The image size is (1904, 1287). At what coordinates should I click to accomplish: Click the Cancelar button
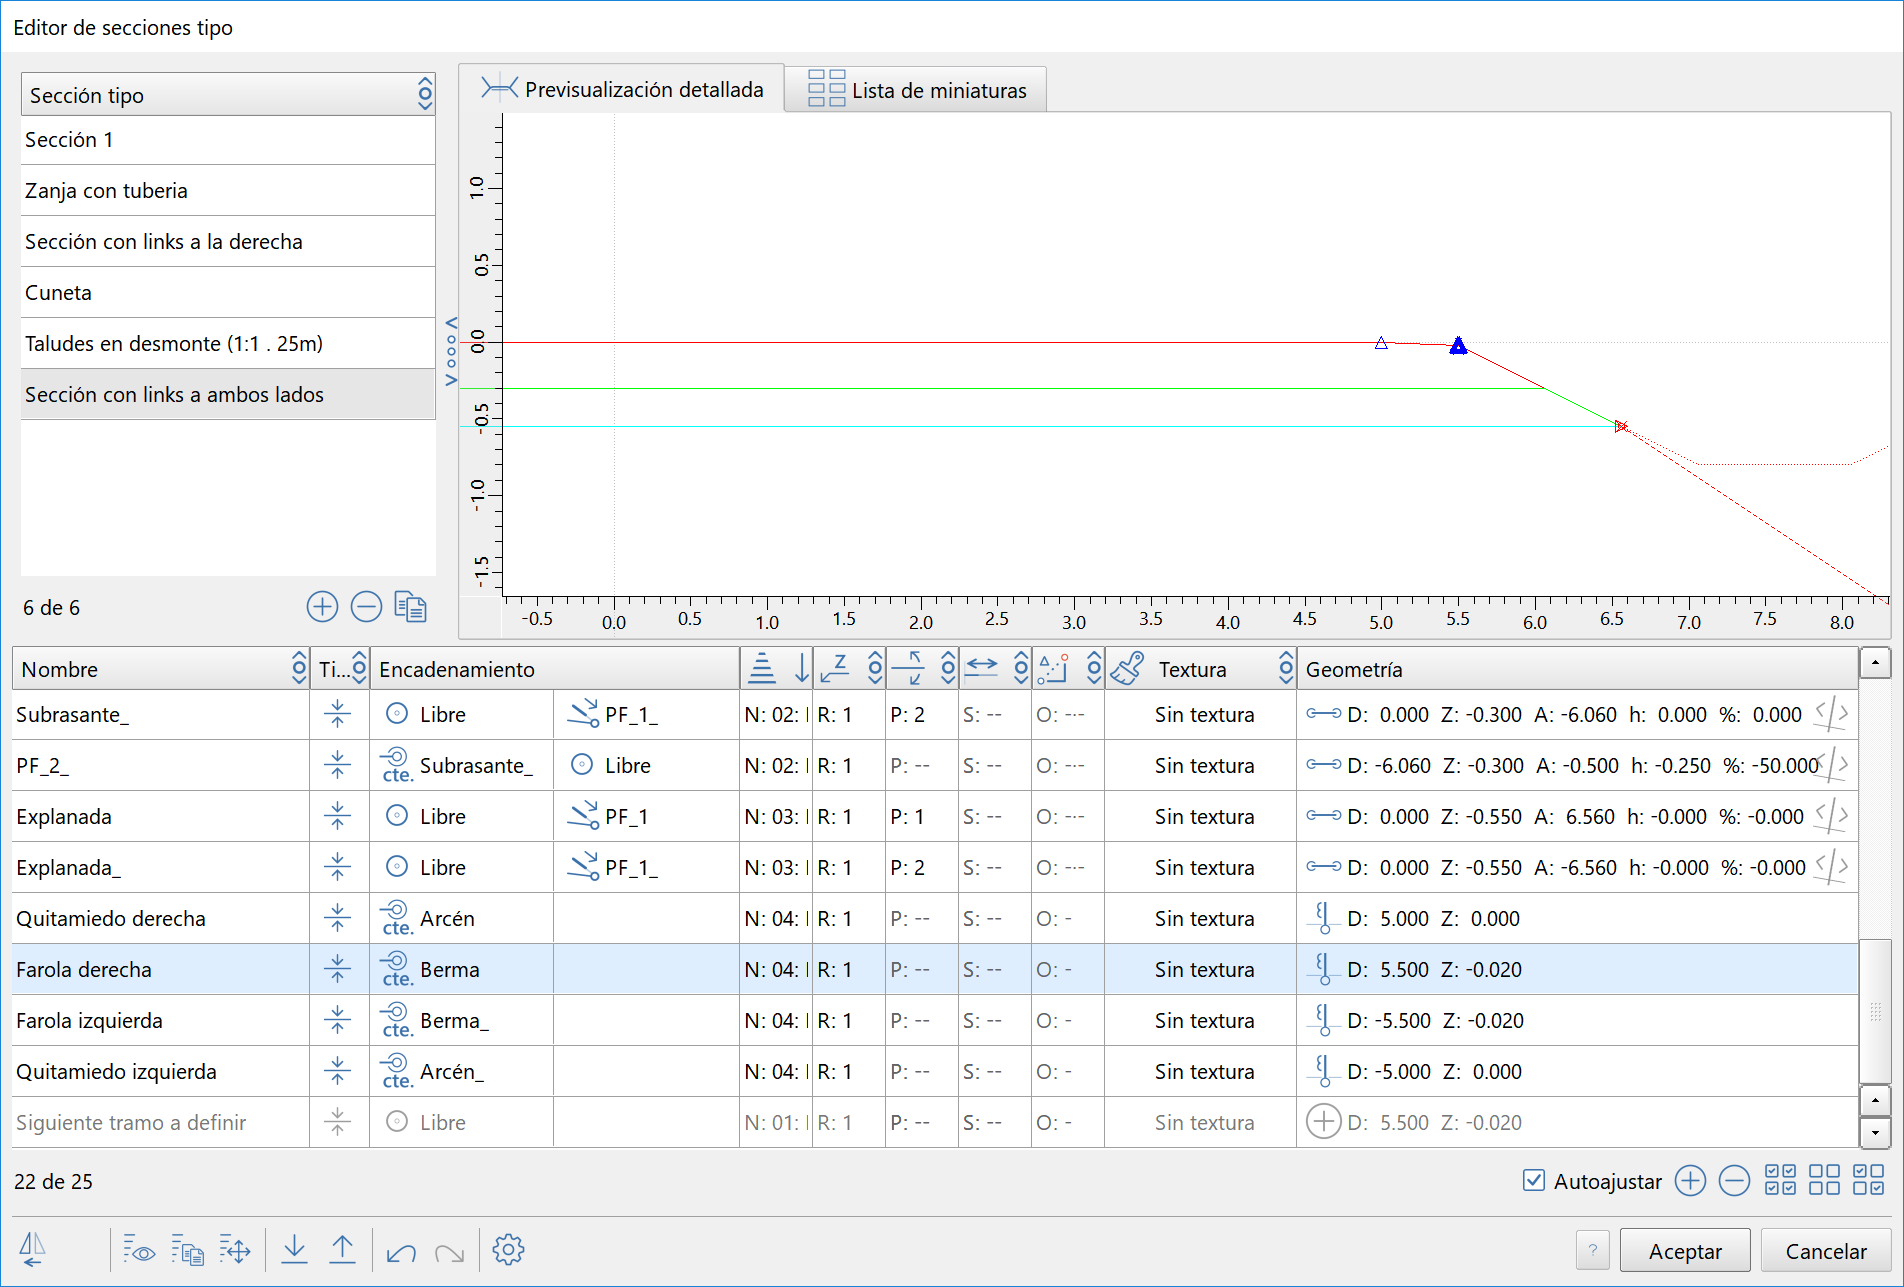(x=1825, y=1251)
